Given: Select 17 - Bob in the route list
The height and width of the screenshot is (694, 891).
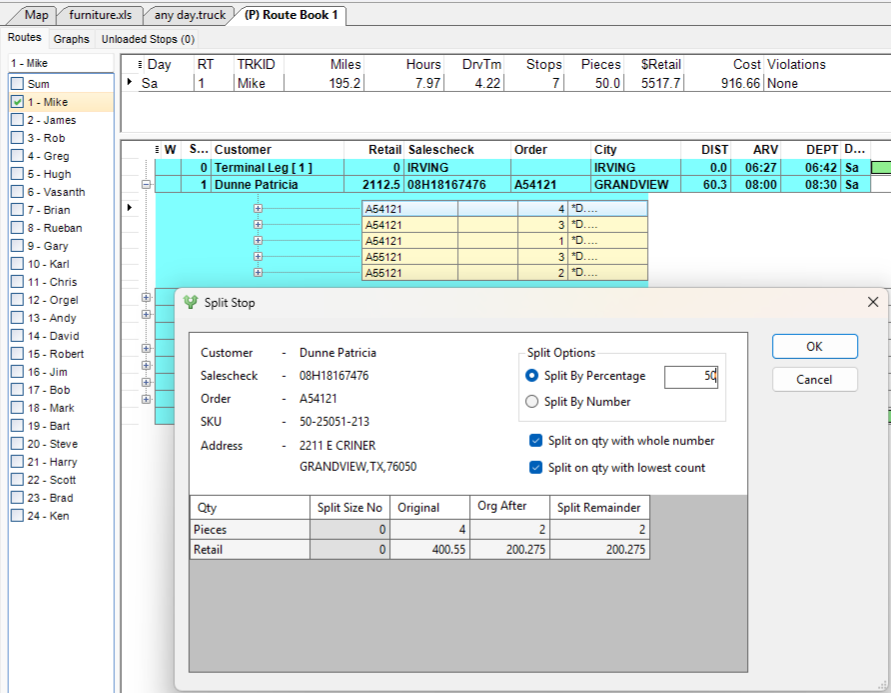Looking at the screenshot, I should coord(49,390).
